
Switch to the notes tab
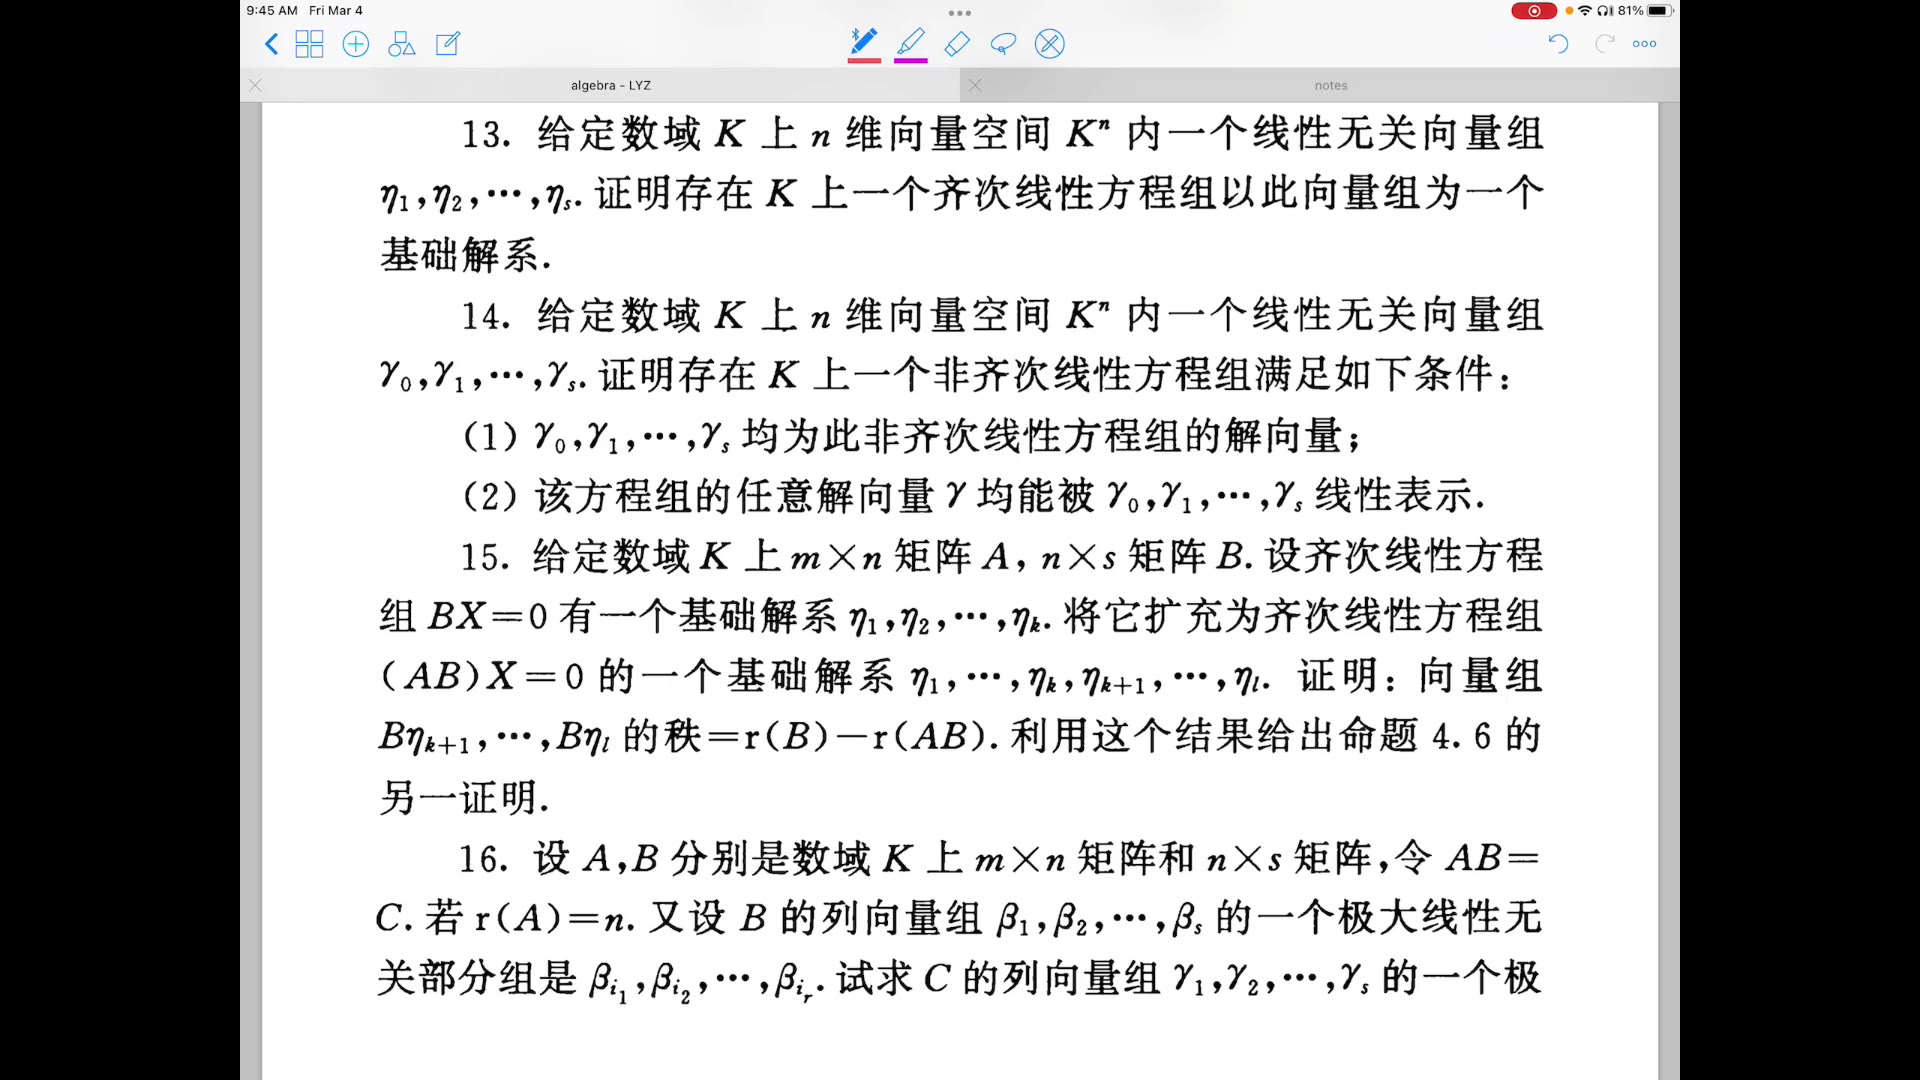tap(1331, 85)
